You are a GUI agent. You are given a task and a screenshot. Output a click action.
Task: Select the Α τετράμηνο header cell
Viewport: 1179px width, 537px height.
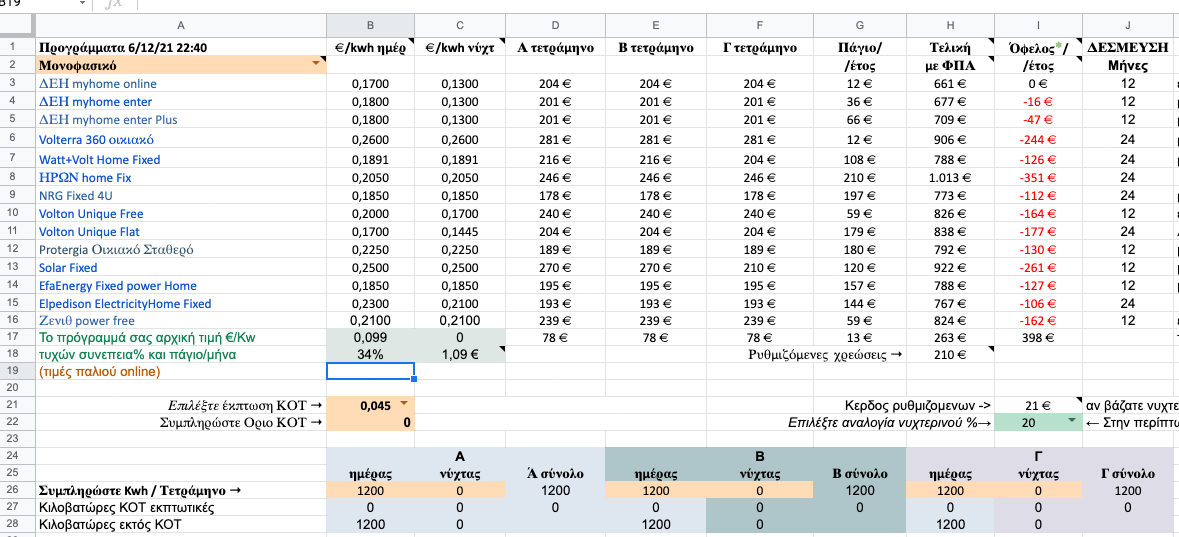click(x=555, y=47)
